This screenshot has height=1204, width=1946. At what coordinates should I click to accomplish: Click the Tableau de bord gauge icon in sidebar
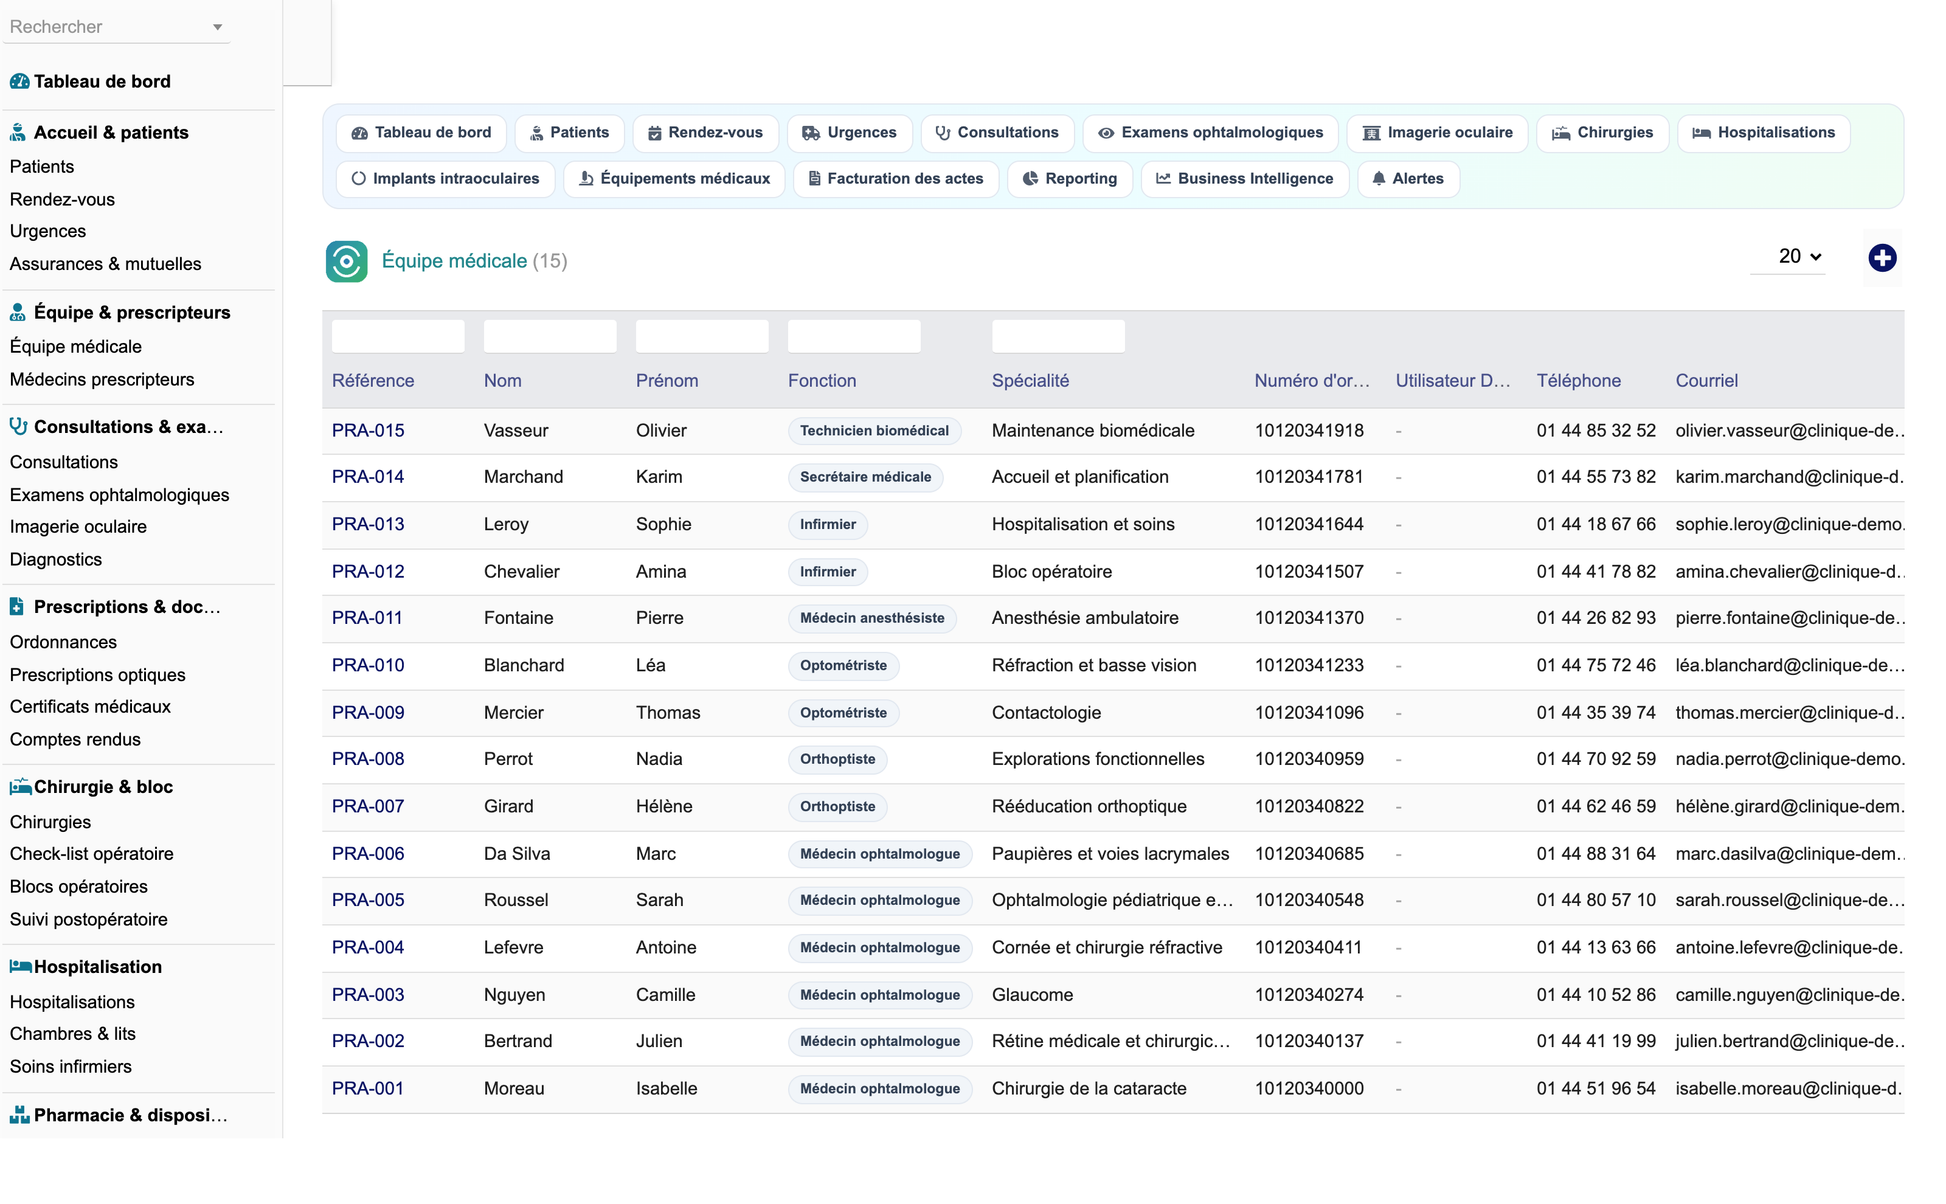(x=19, y=81)
